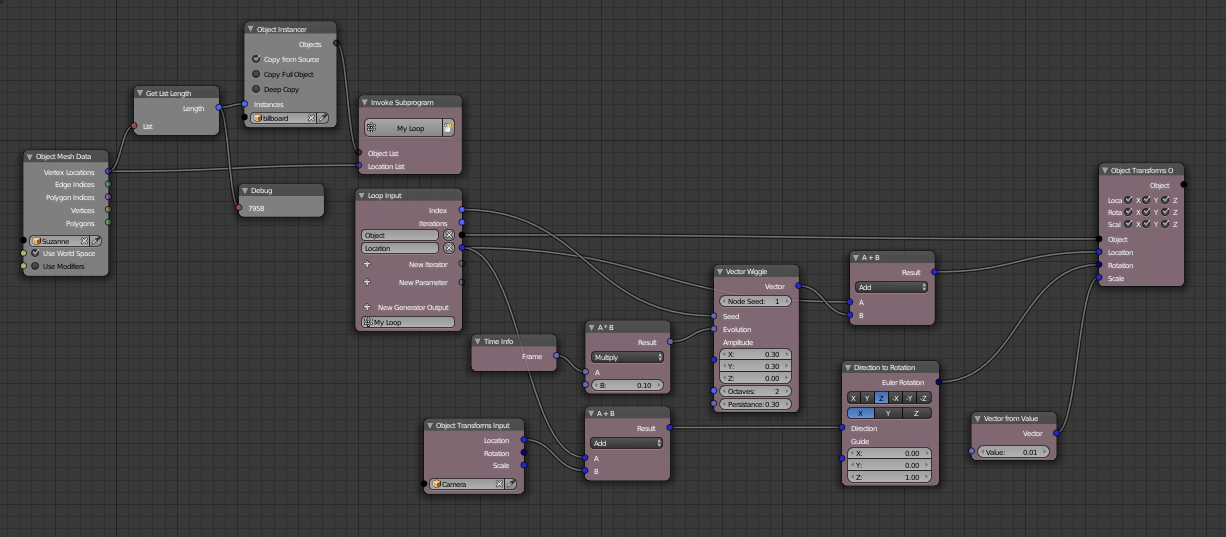Image resolution: width=1226 pixels, height=537 pixels.
Task: Click the Persistance value field in Vector Wiggle
Action: click(755, 404)
